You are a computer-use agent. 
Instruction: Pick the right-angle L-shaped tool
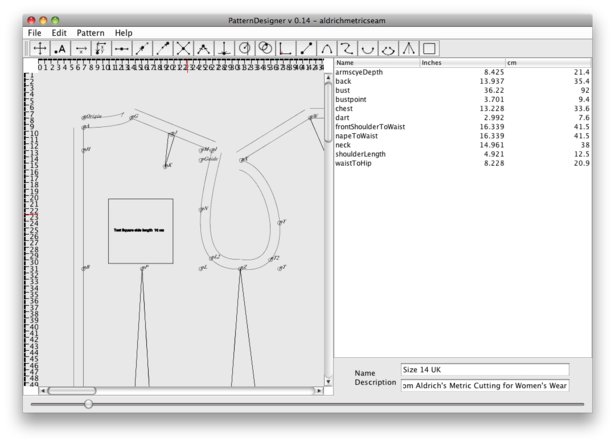coord(286,49)
